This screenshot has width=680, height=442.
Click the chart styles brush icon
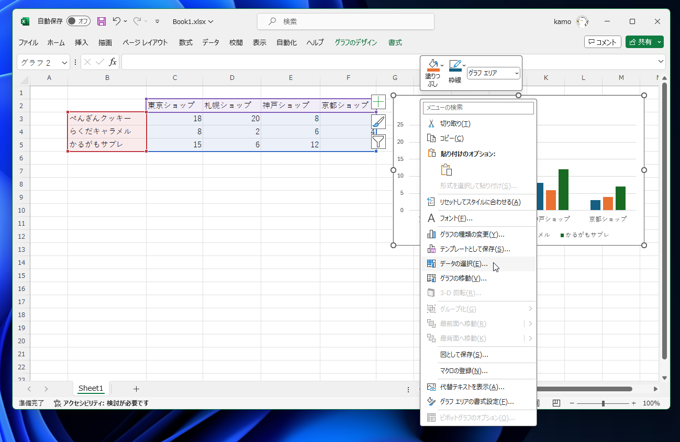click(379, 122)
